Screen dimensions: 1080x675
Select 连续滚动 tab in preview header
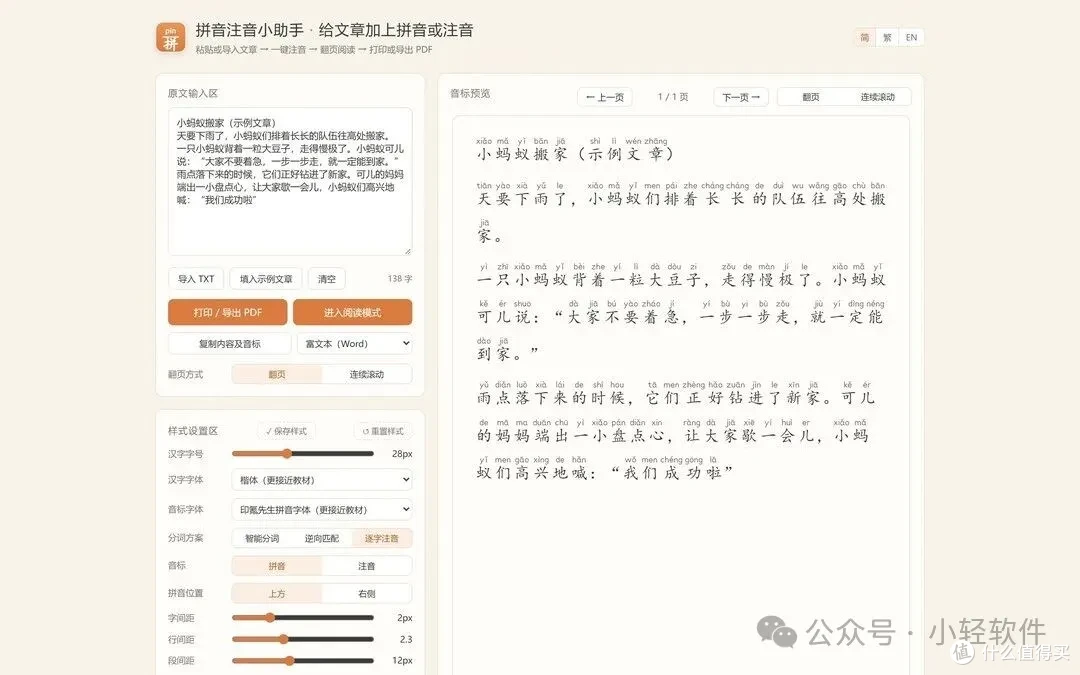click(878, 97)
